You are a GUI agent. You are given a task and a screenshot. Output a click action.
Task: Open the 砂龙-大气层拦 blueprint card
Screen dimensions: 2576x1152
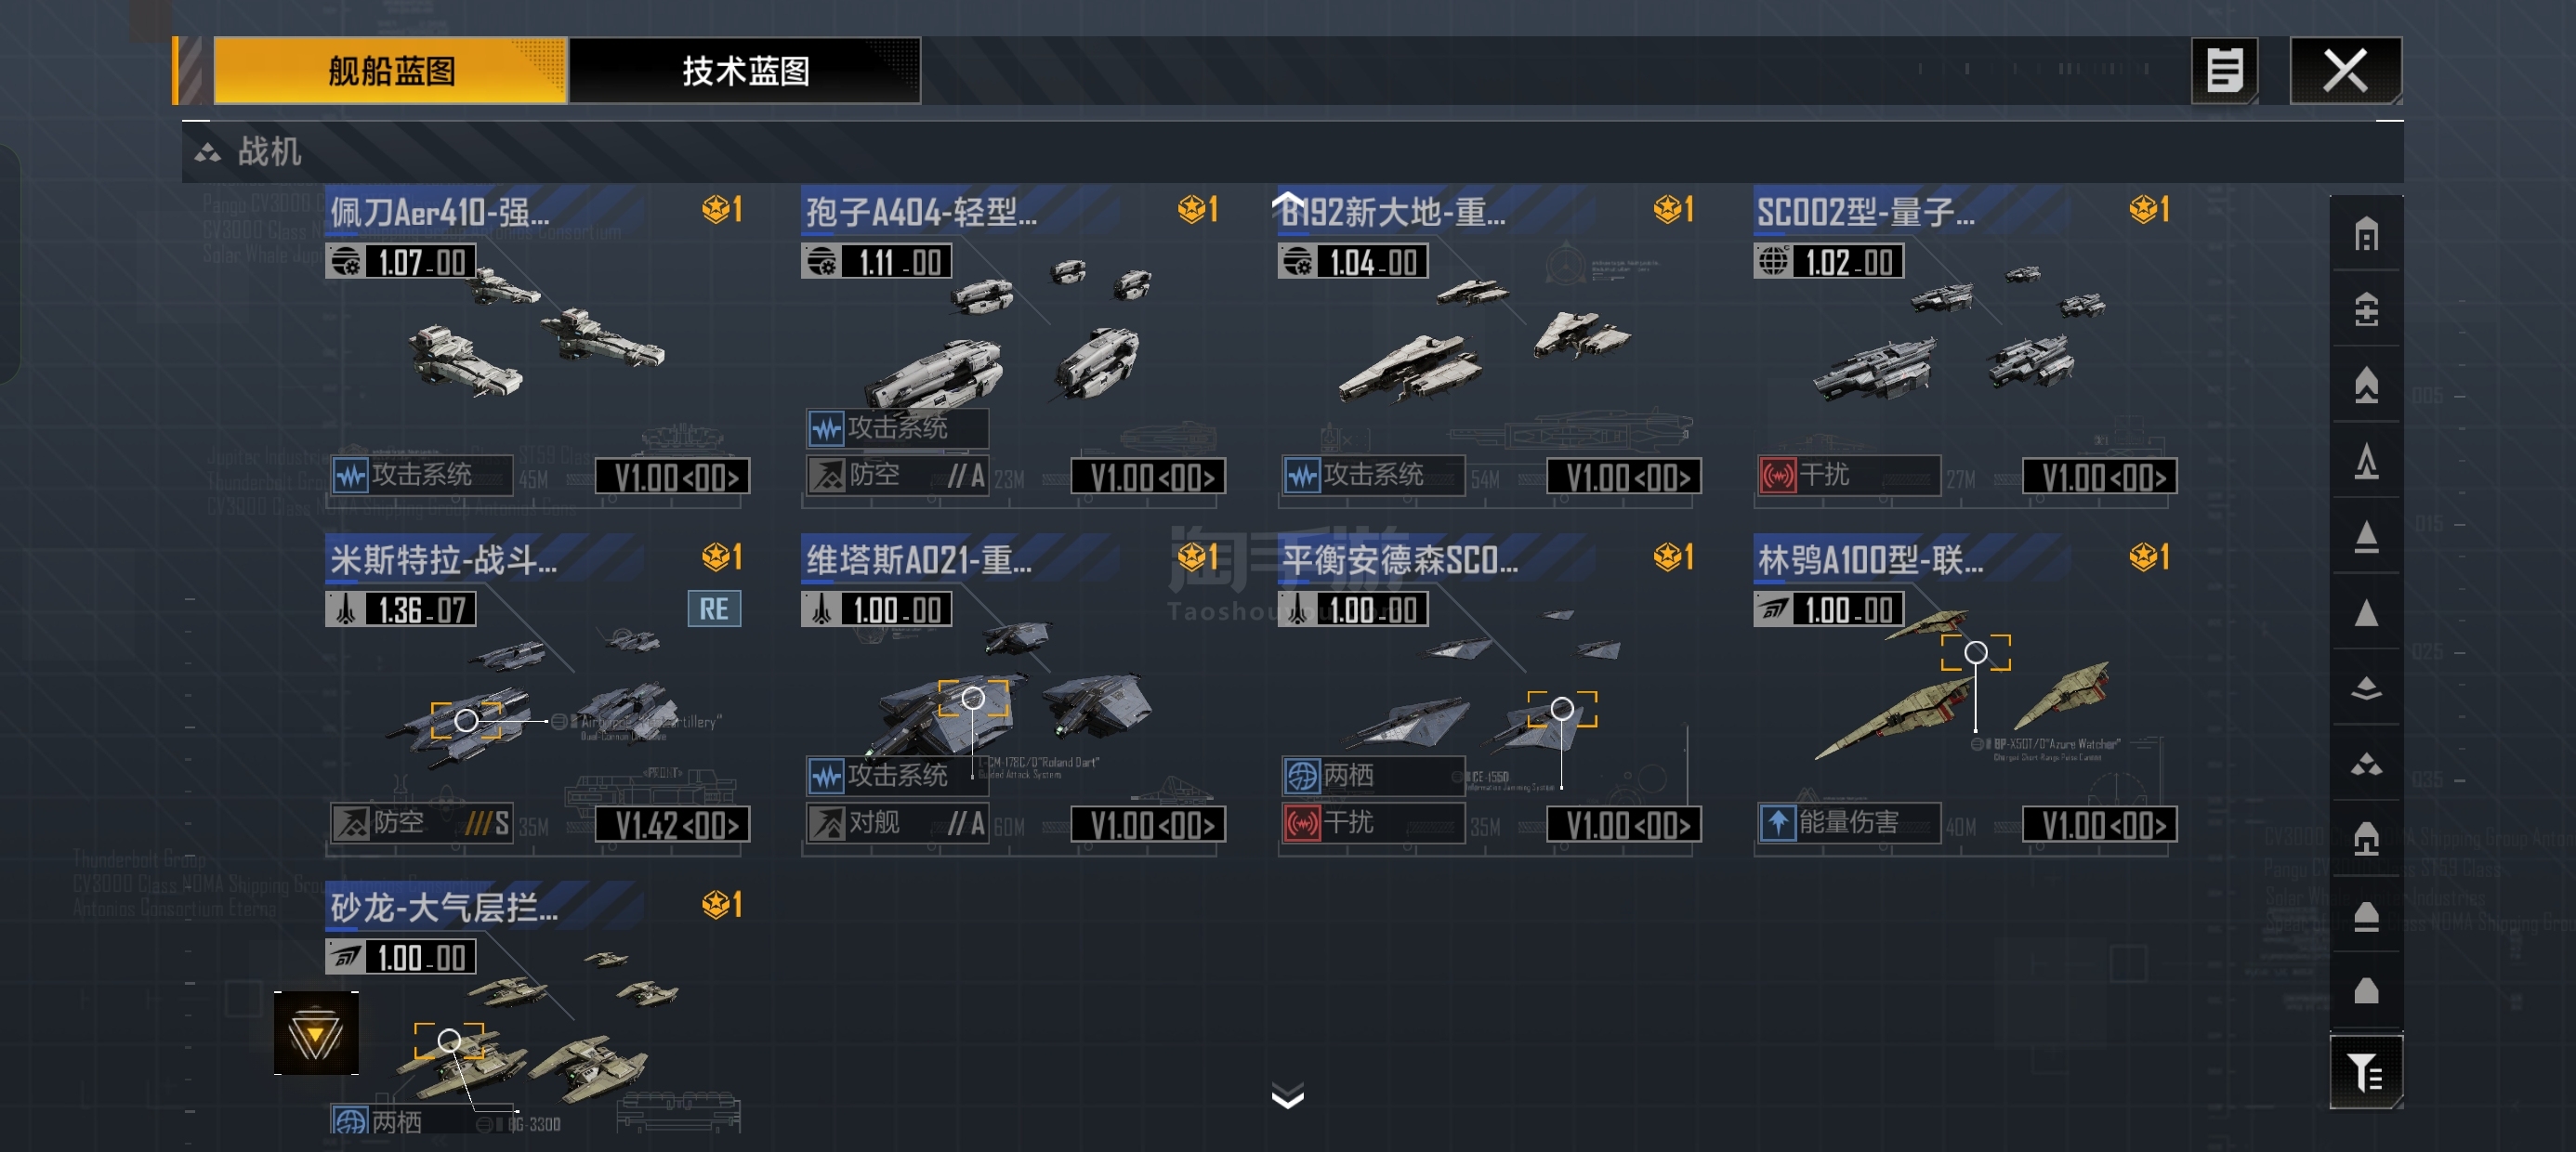(x=537, y=1008)
